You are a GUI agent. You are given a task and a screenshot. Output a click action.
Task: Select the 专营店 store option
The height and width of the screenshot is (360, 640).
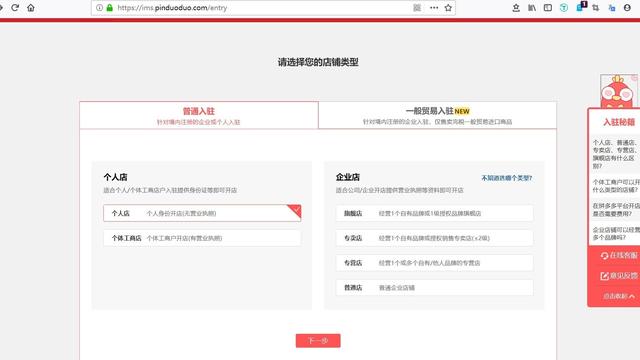click(x=434, y=263)
